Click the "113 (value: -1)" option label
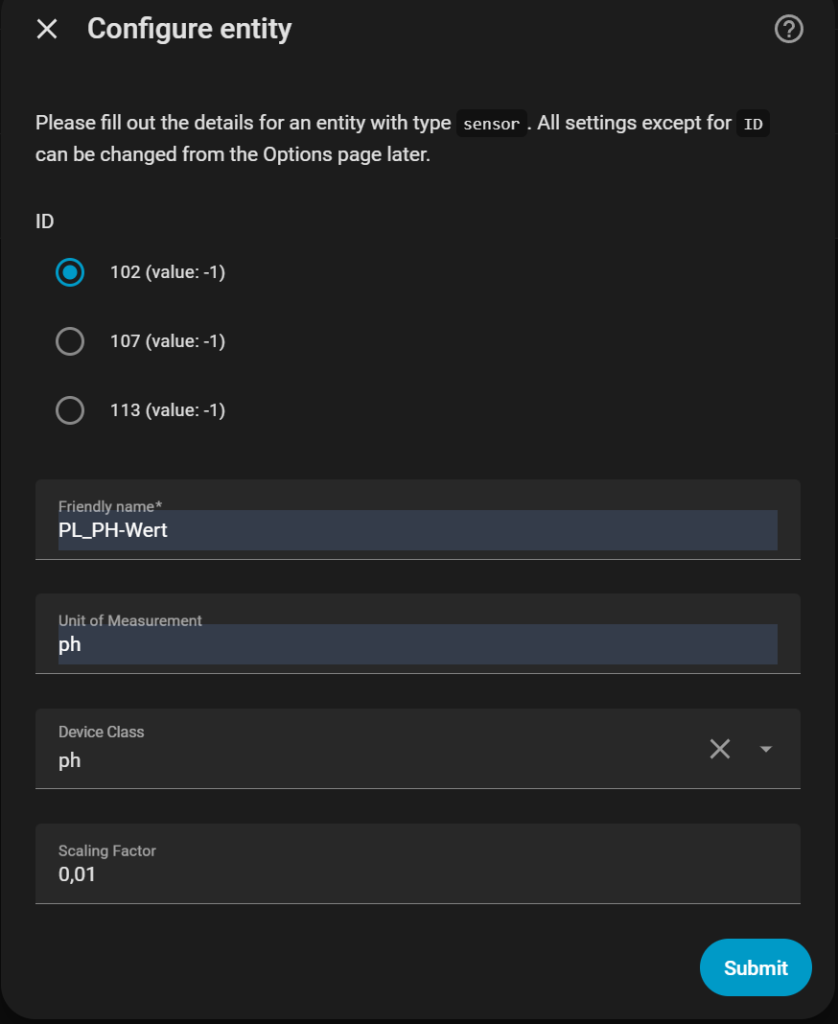Image resolution: width=838 pixels, height=1024 pixels. pos(167,411)
